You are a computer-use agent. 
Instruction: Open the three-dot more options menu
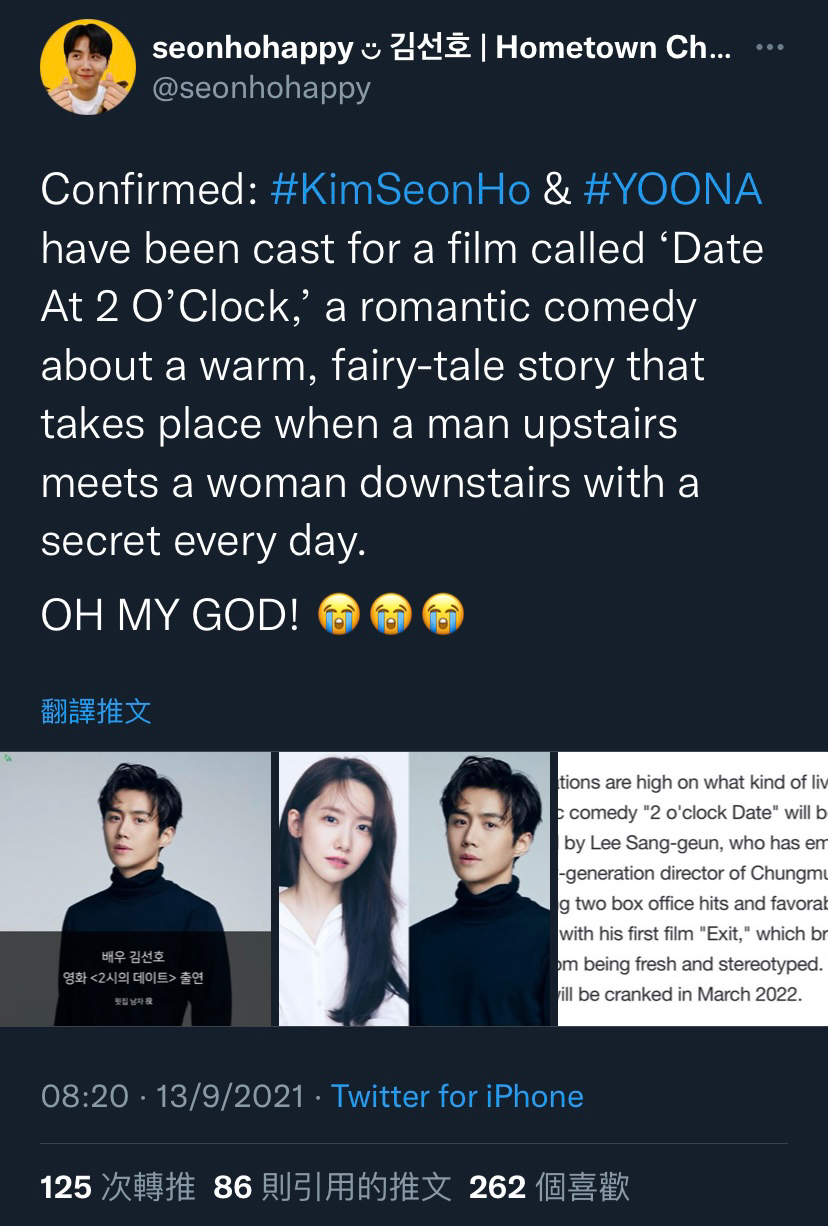pyautogui.click(x=769, y=48)
